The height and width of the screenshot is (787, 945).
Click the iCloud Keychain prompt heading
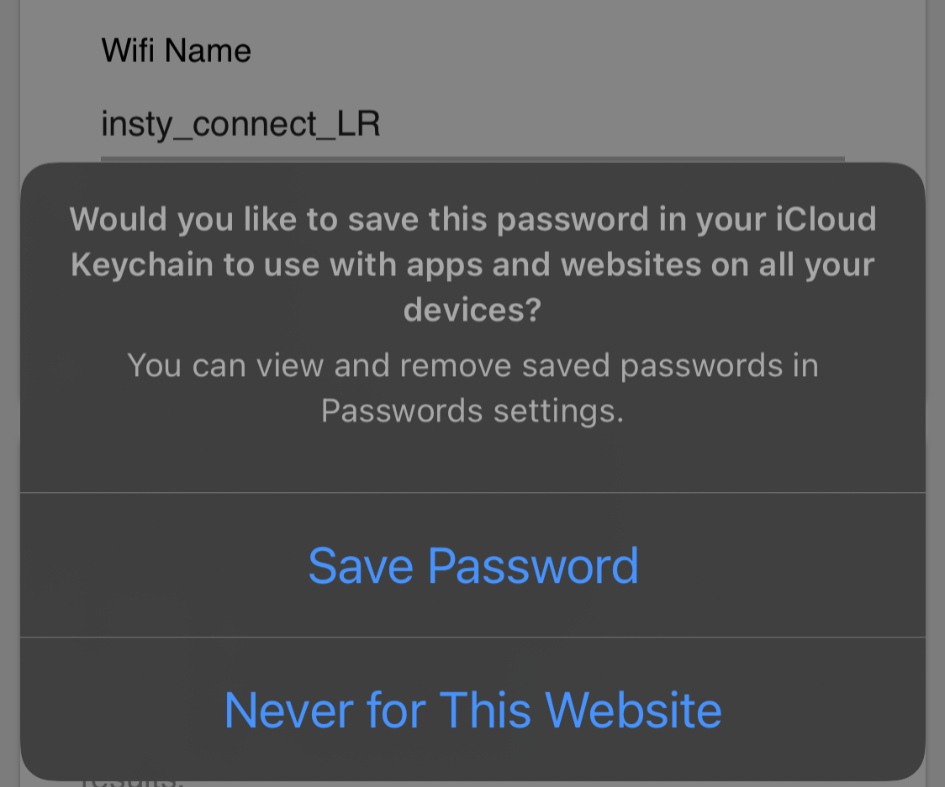tap(473, 264)
